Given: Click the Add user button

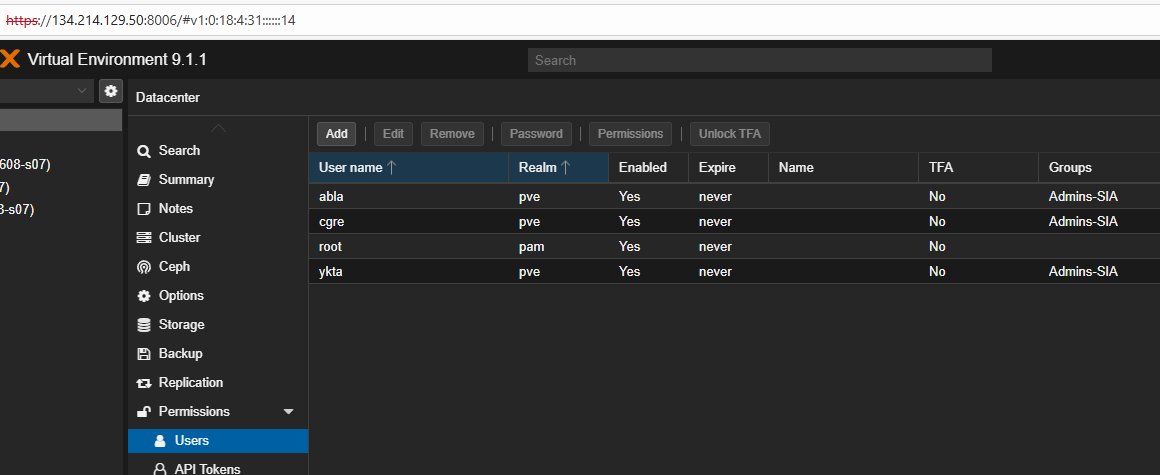Looking at the screenshot, I should click(x=336, y=134).
